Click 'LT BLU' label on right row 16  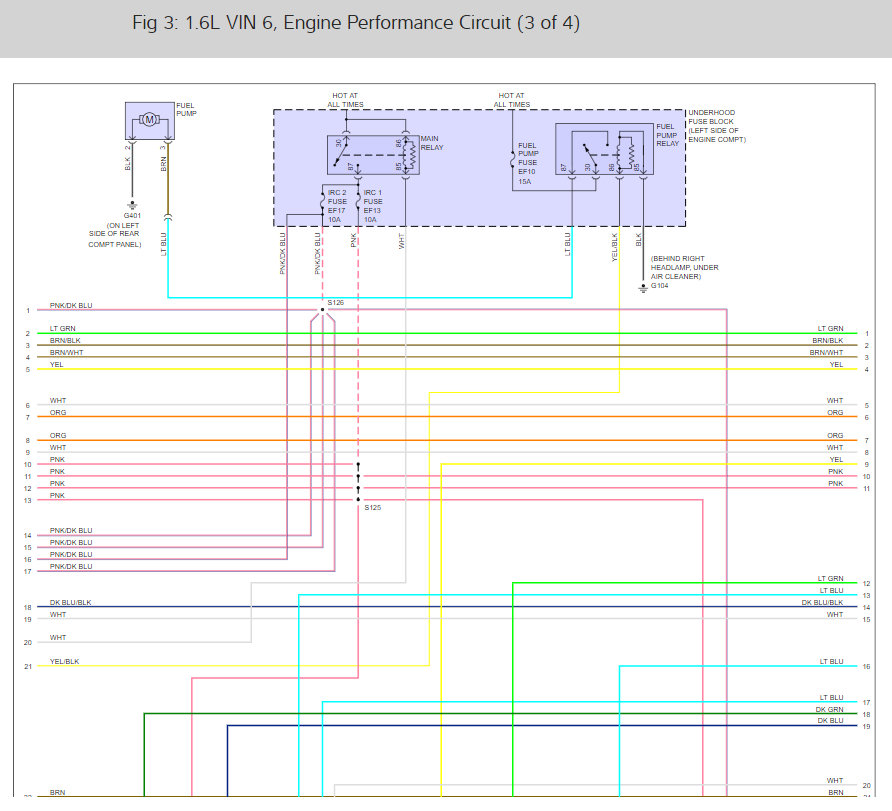pyautogui.click(x=831, y=661)
